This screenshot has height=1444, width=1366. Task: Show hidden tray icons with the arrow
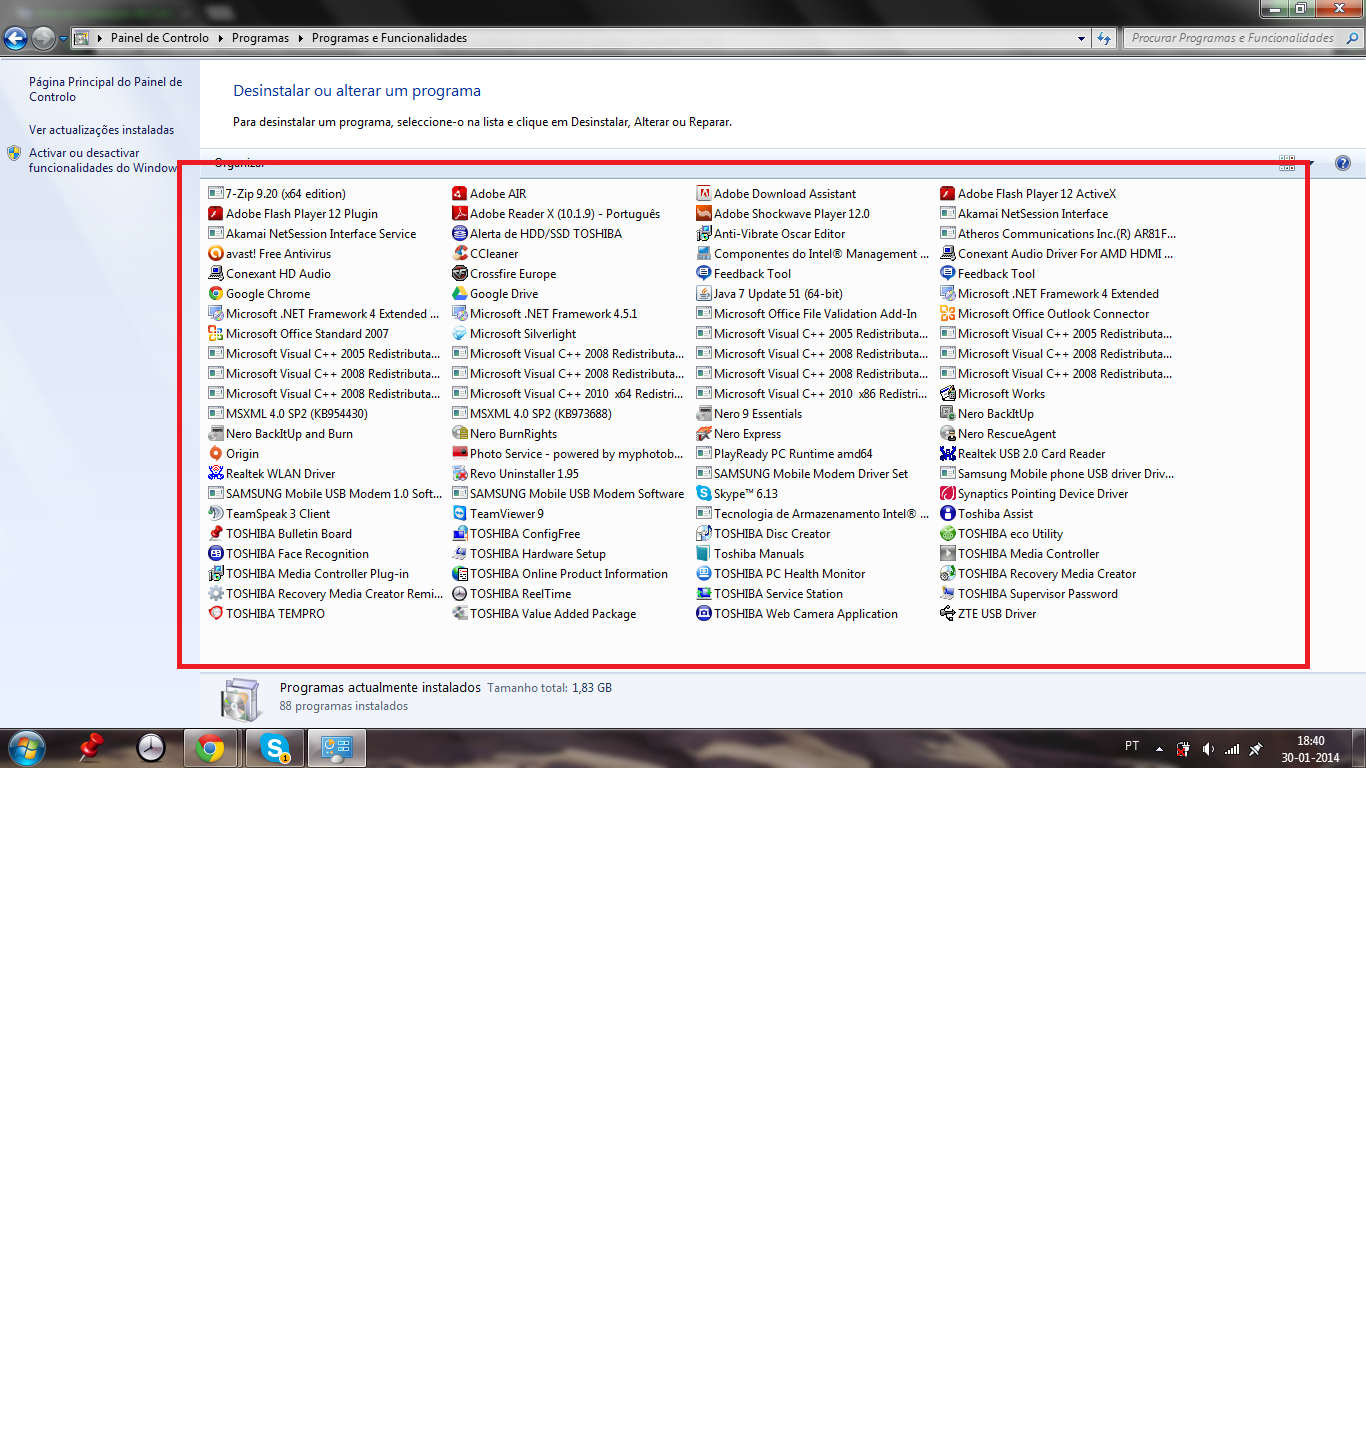pyautogui.click(x=1159, y=749)
